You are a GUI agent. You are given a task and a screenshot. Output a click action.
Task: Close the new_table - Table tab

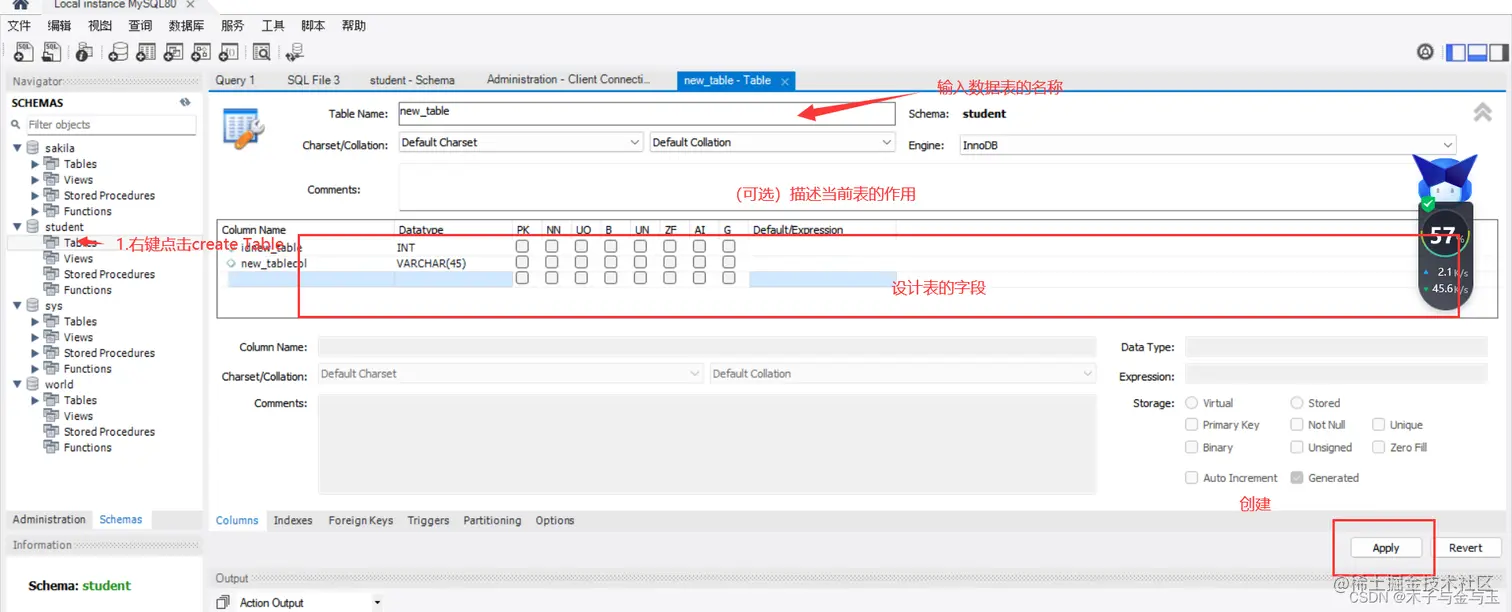[785, 81]
